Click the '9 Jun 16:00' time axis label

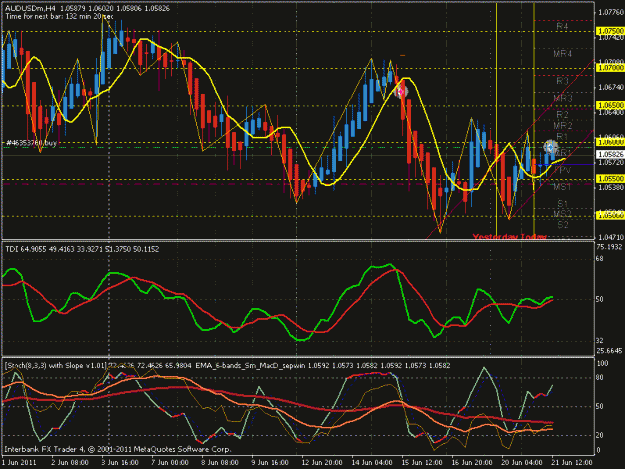point(270,463)
